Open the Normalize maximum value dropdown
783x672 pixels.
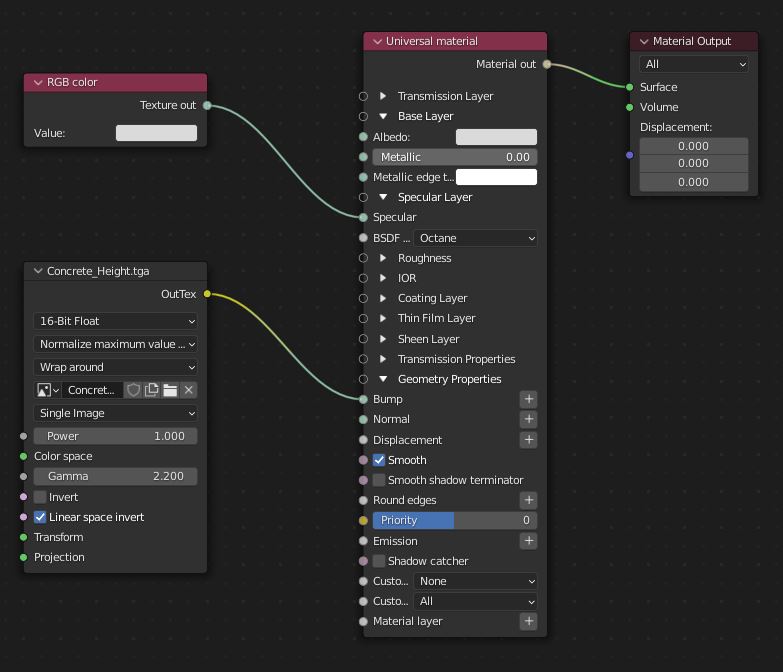coord(115,344)
